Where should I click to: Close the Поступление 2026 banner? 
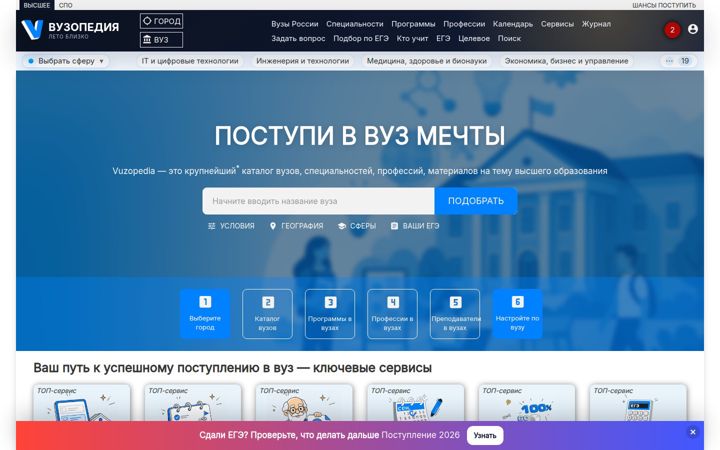click(x=693, y=432)
